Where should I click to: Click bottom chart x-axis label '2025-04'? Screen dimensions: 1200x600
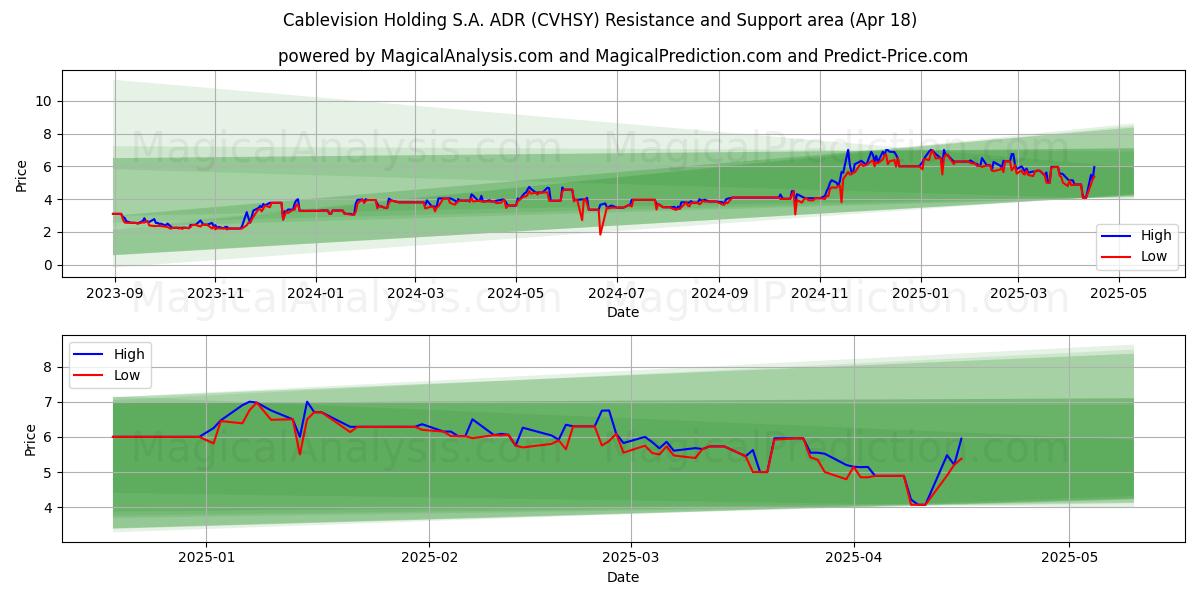(x=853, y=559)
